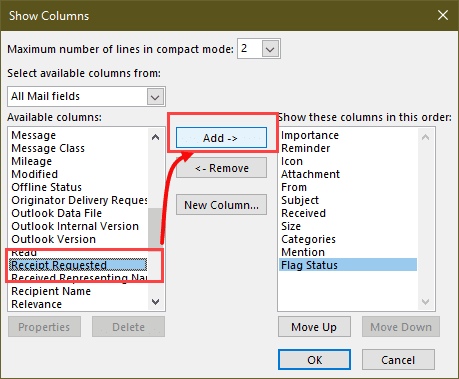
Task: Click the <- Remove button
Action: 221,168
